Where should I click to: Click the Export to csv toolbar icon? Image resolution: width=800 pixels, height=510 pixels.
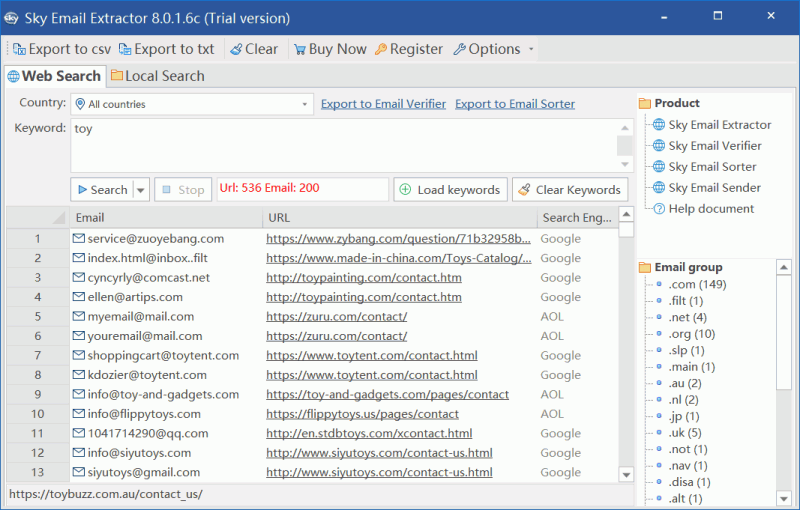click(x=19, y=49)
